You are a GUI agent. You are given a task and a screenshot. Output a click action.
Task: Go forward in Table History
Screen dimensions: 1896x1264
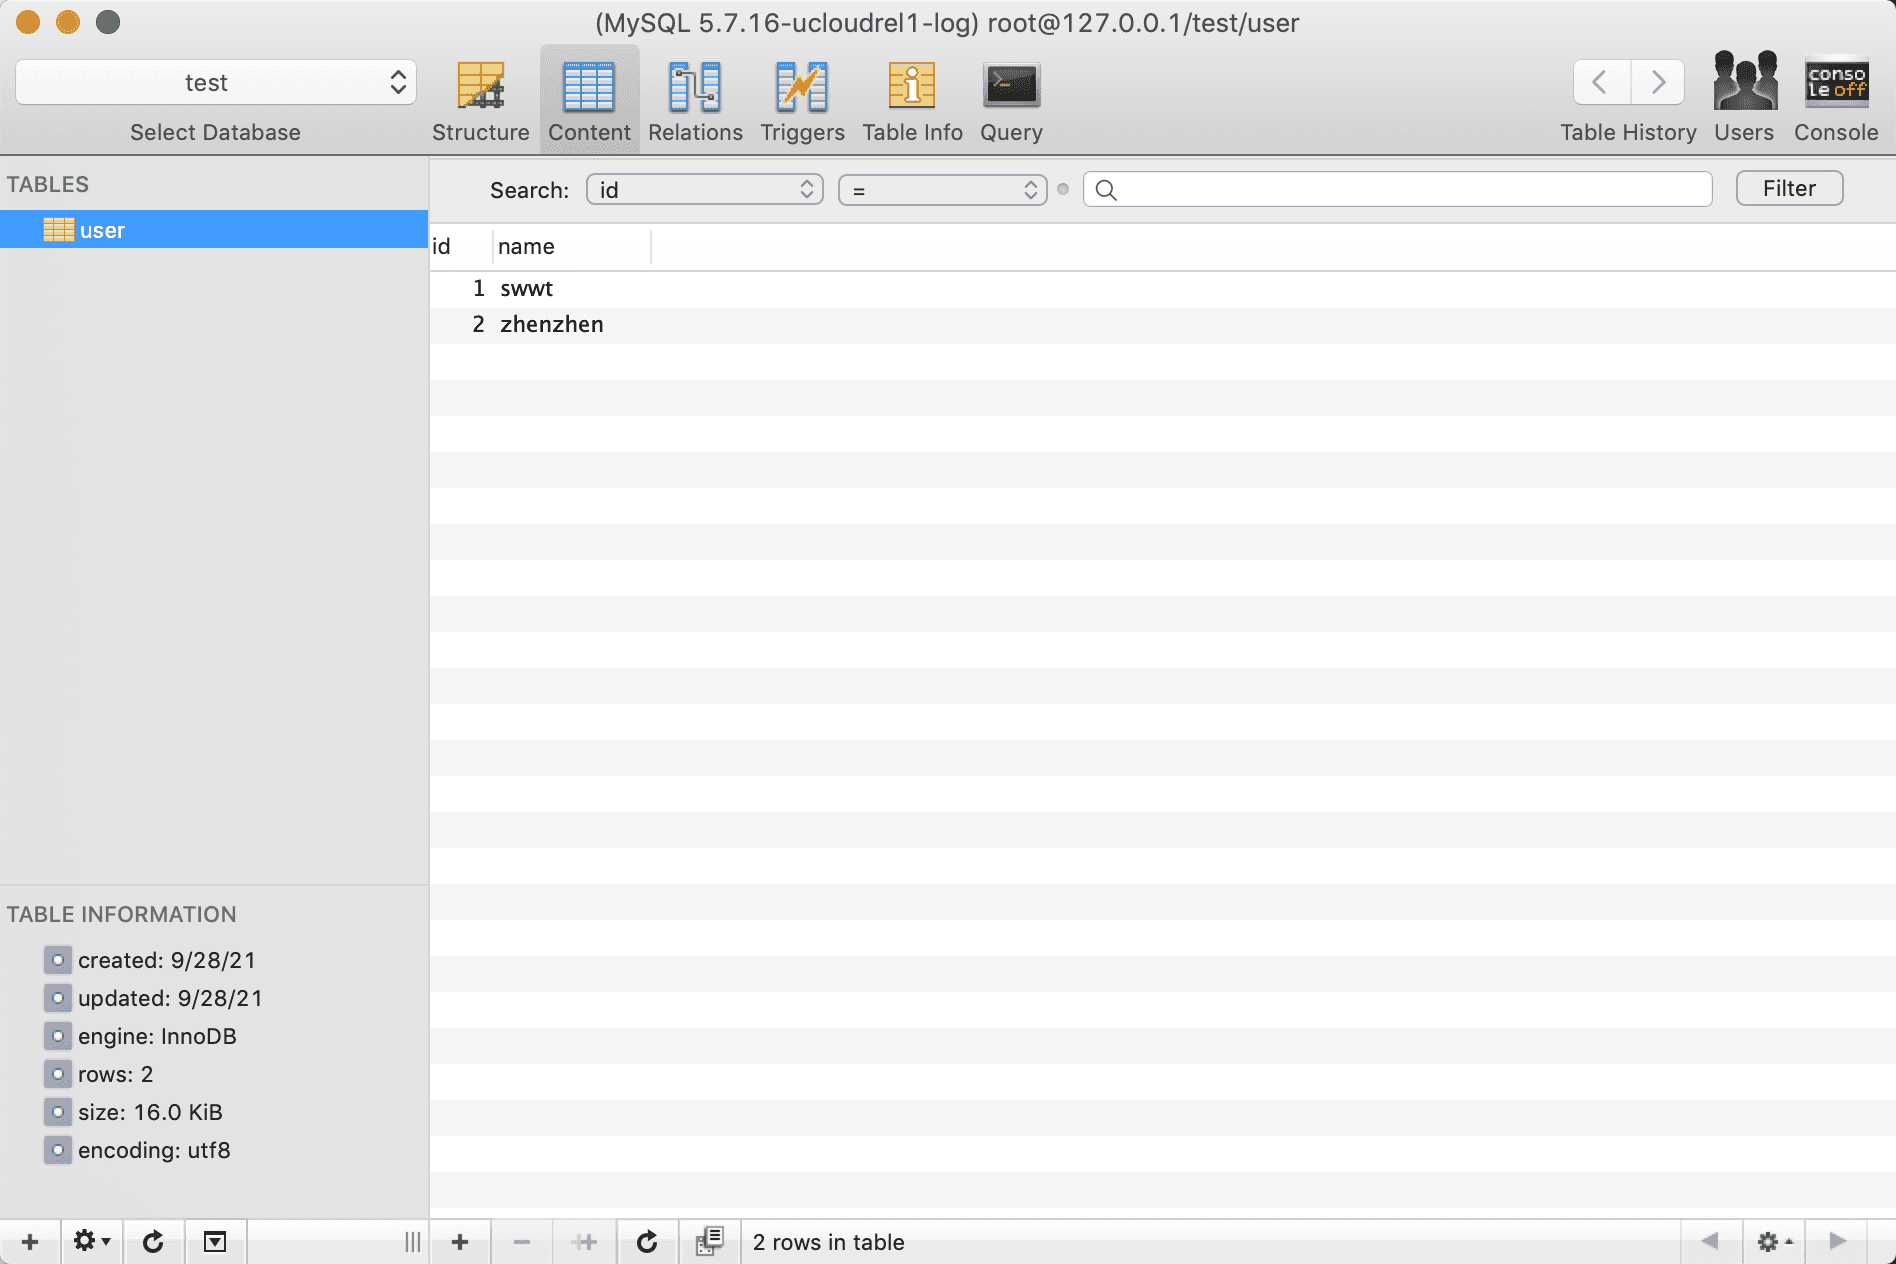1658,82
